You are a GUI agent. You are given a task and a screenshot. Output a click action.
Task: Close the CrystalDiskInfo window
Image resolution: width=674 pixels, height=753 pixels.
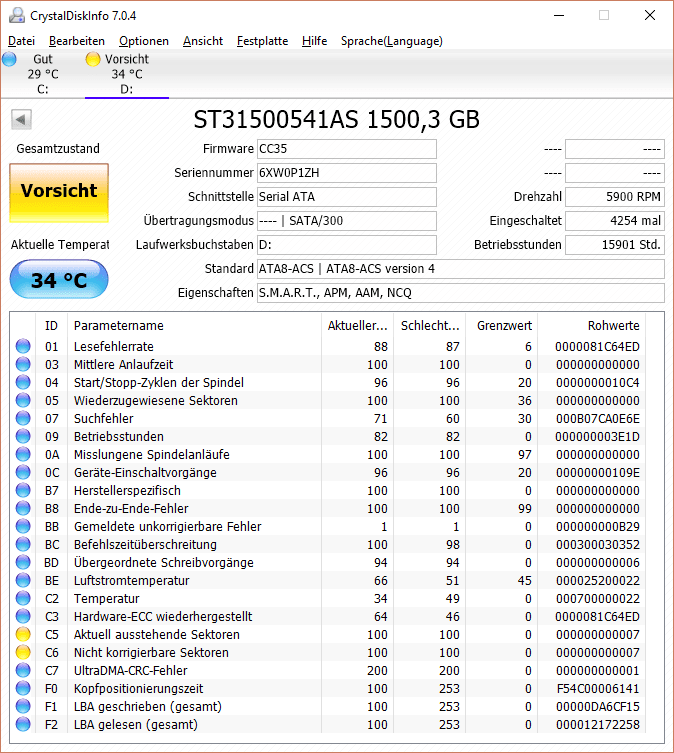pos(649,15)
